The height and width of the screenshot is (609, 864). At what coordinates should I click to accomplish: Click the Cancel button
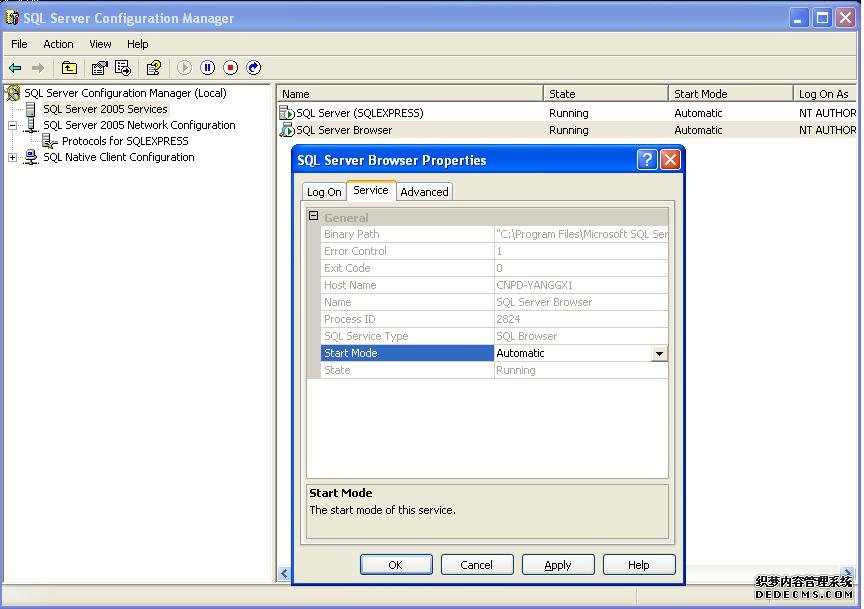477,564
